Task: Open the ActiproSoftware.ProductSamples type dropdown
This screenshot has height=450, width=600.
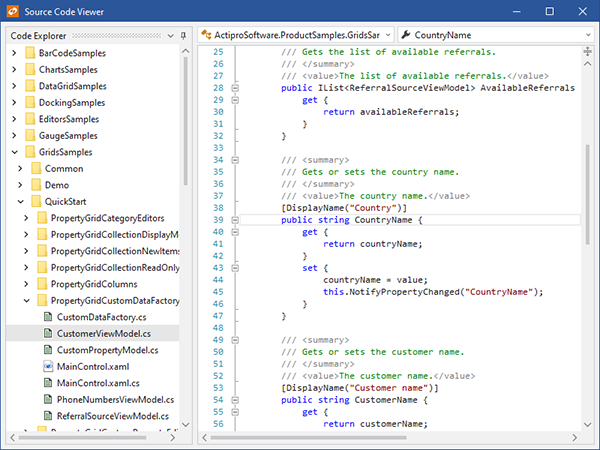Action: pyautogui.click(x=388, y=35)
